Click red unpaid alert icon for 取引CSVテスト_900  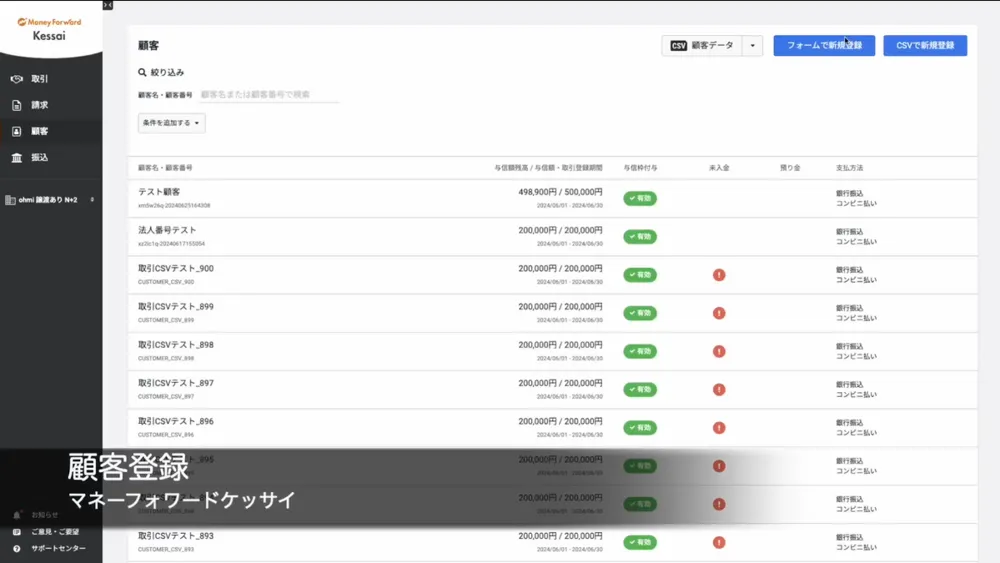point(719,275)
